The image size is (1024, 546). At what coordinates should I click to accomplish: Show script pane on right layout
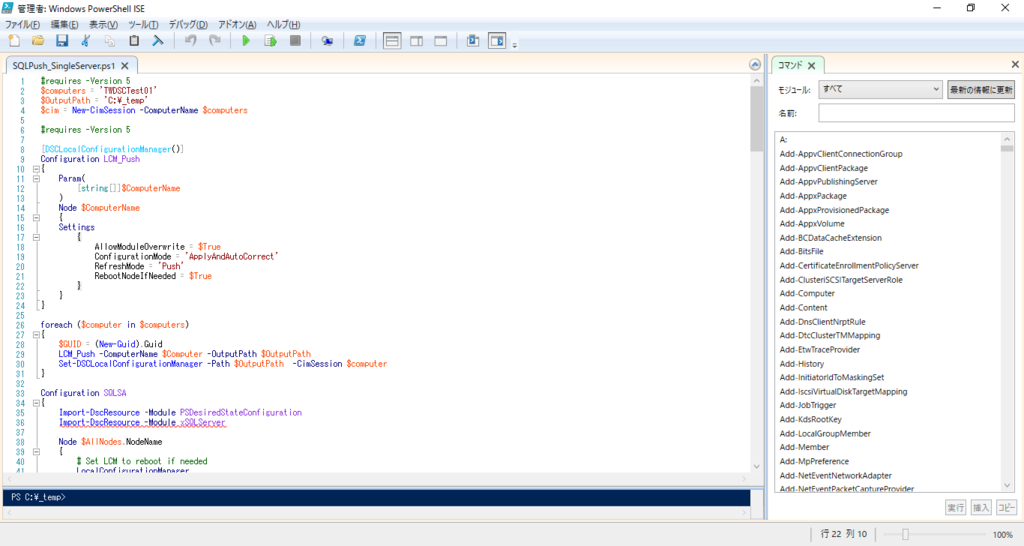[417, 41]
